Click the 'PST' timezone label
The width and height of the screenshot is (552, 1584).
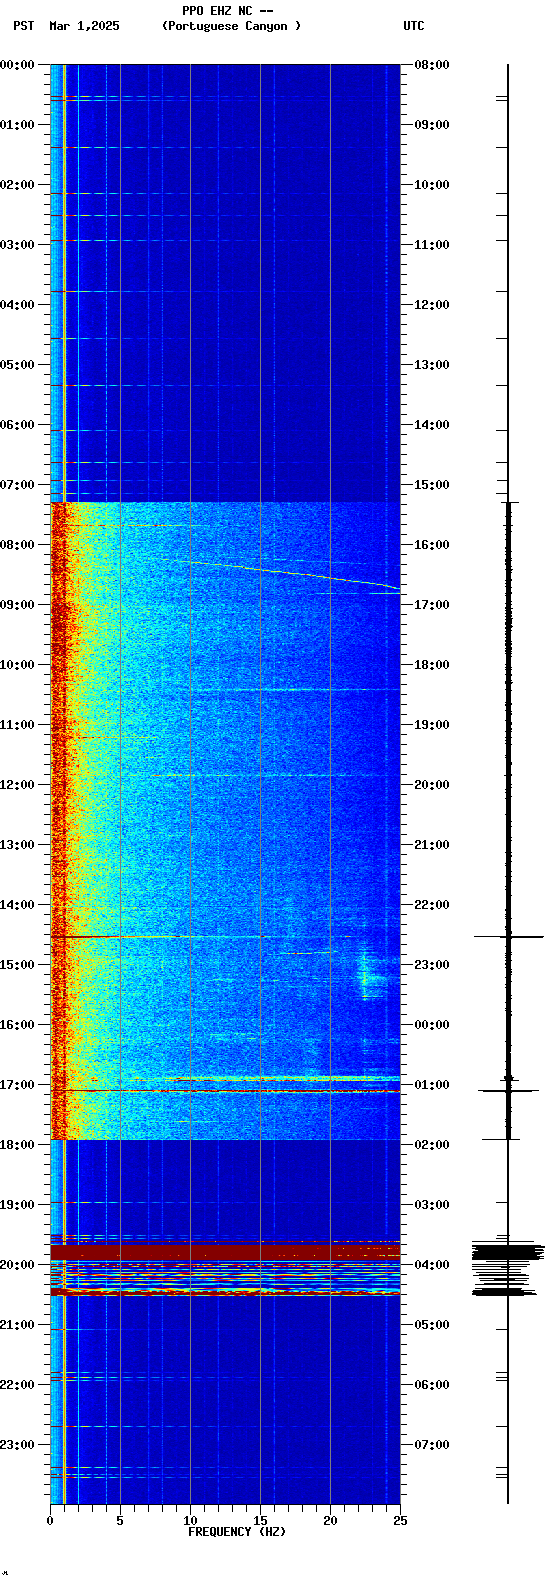coord(23,26)
